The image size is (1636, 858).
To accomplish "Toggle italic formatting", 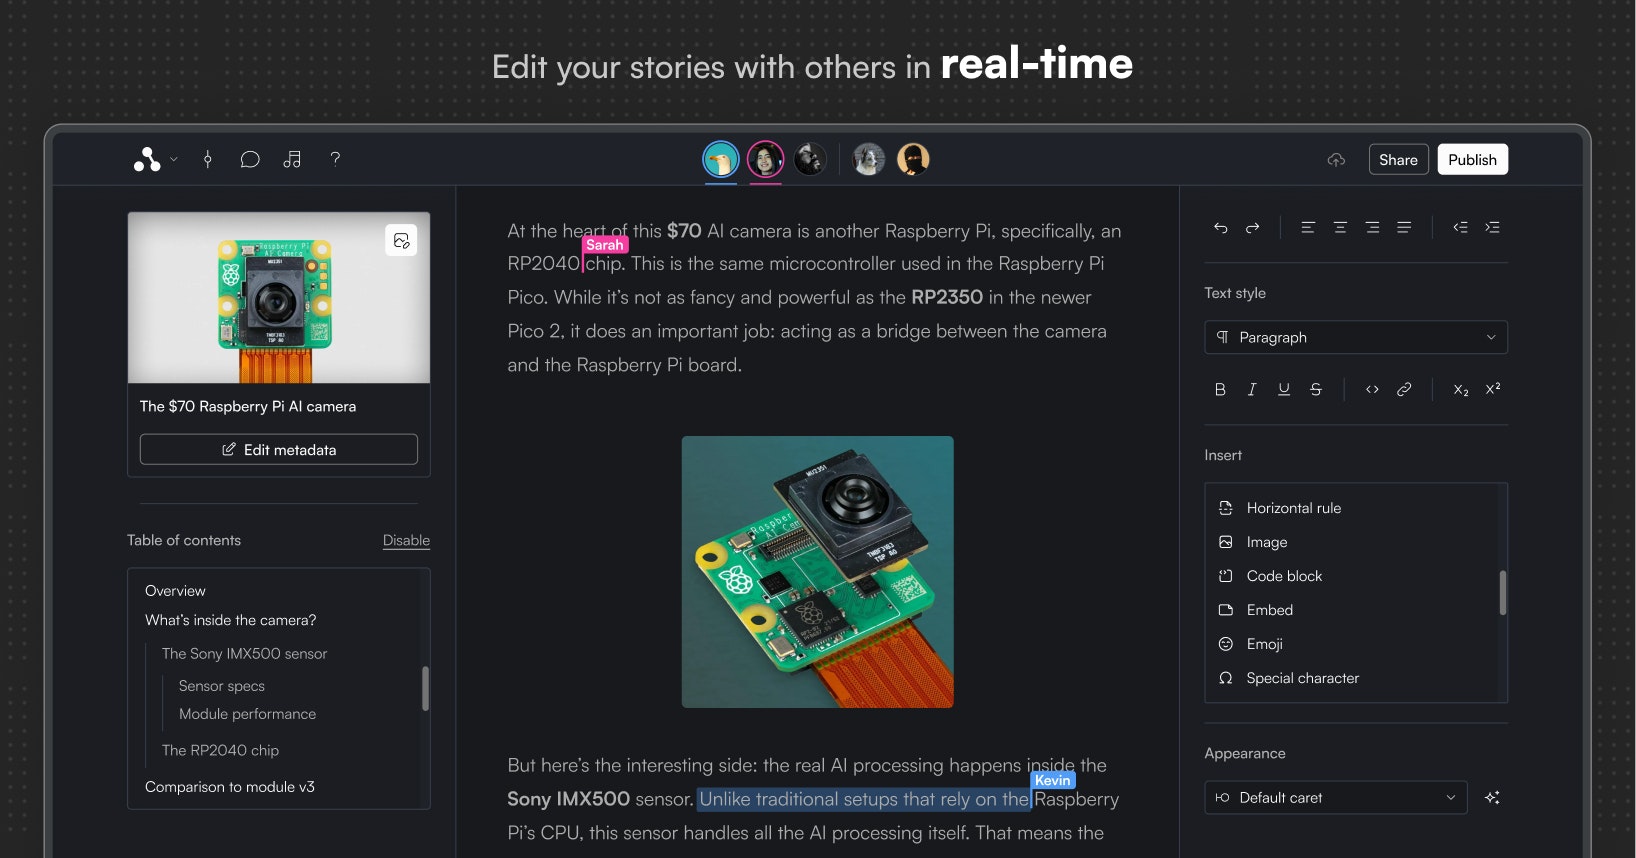I will point(1252,390).
